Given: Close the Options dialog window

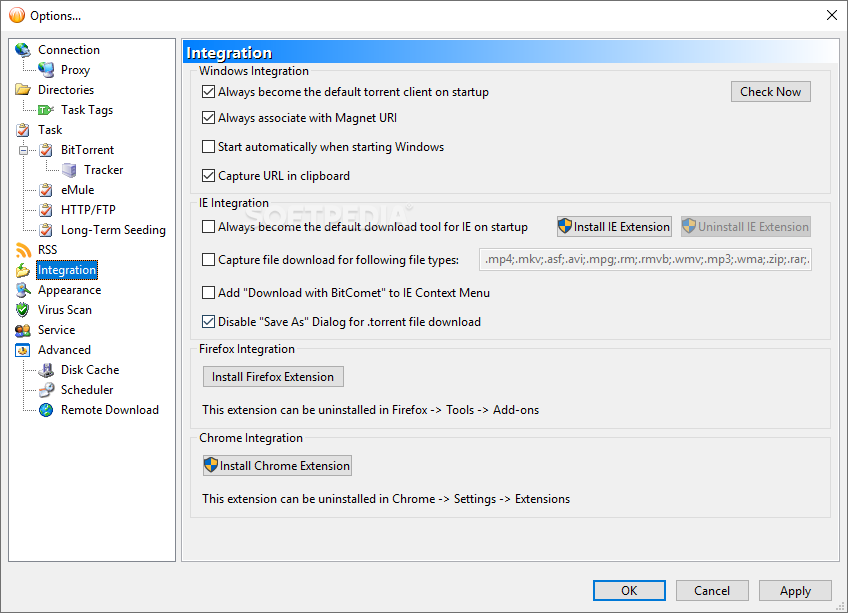Looking at the screenshot, I should click(x=832, y=15).
